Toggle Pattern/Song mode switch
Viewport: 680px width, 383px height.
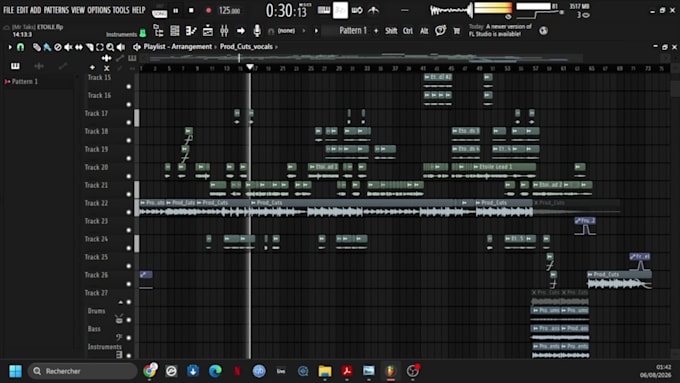(x=159, y=12)
